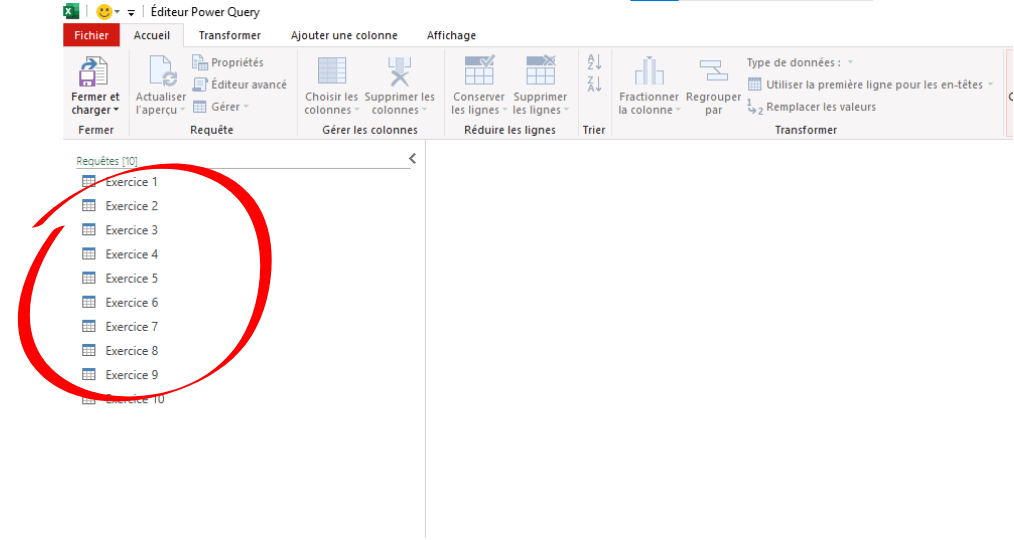This screenshot has width=1014, height=540.
Task: Click Supprimer les colonnes icon
Action: pos(399,72)
